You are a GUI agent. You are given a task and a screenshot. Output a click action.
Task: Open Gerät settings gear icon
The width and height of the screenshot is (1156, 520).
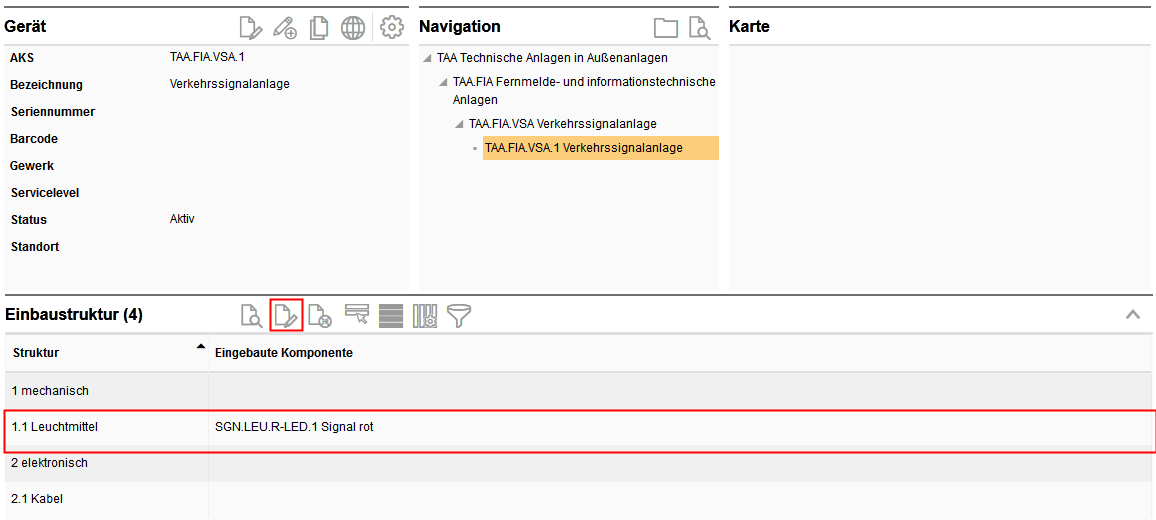click(x=391, y=28)
